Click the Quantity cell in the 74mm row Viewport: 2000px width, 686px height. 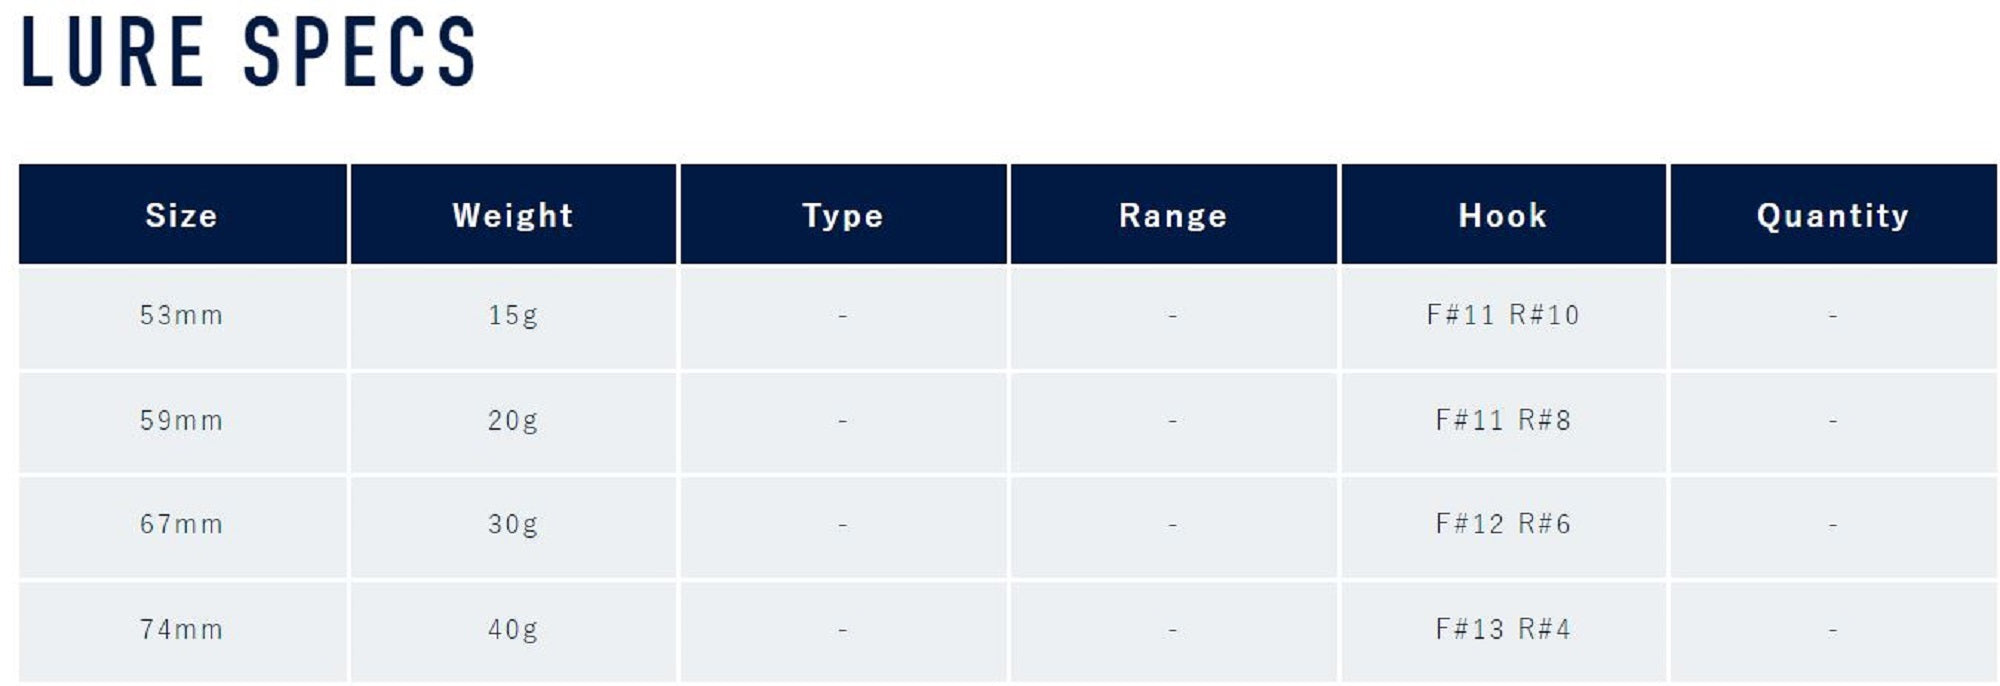[x=1833, y=630]
